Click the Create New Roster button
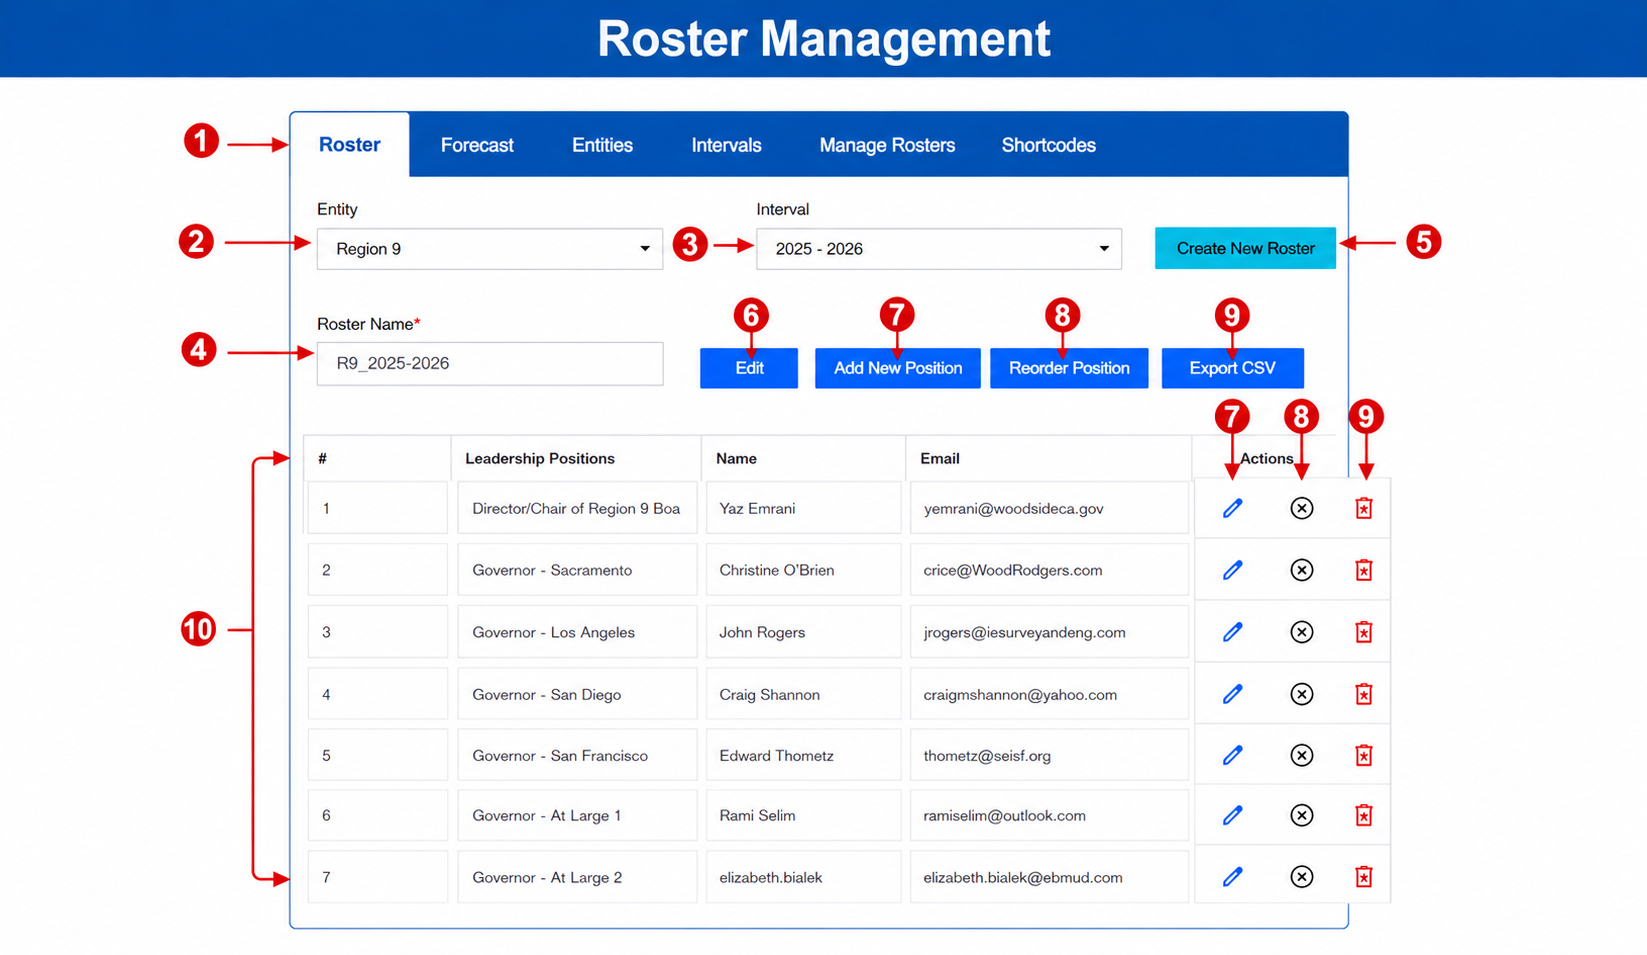1647x955 pixels. [x=1245, y=248]
